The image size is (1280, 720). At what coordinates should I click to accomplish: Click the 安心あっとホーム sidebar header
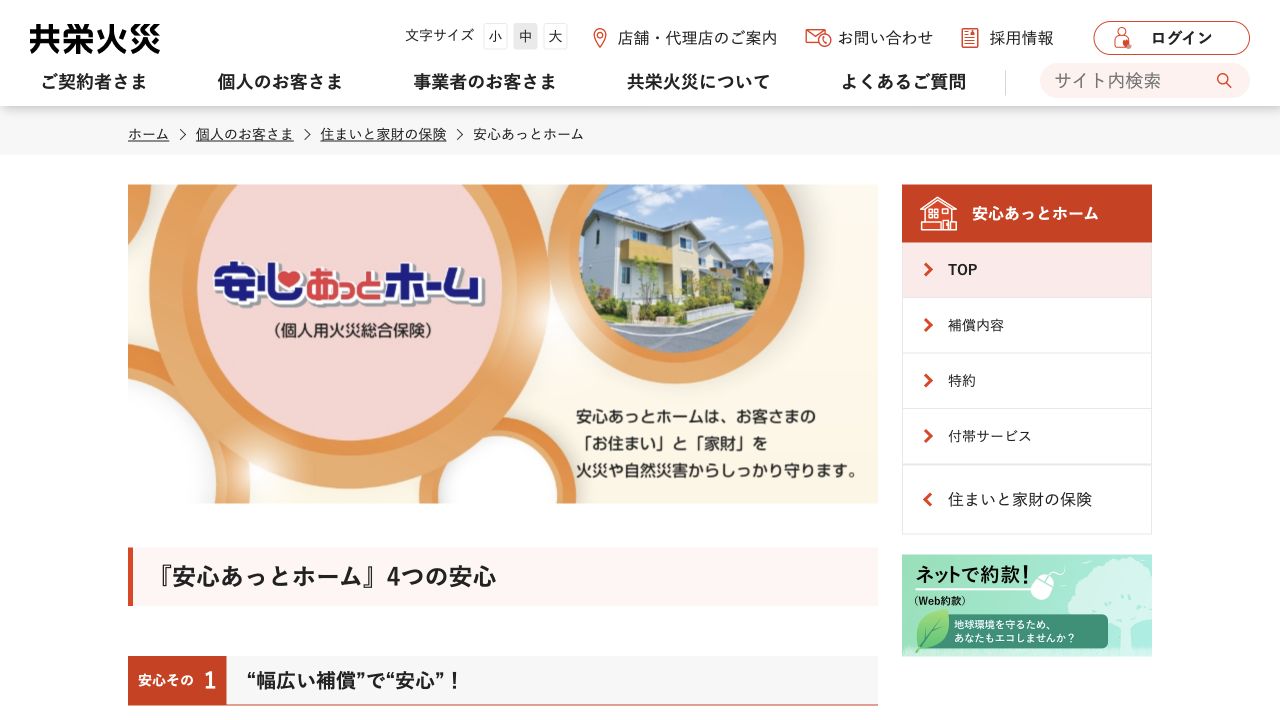click(1026, 213)
